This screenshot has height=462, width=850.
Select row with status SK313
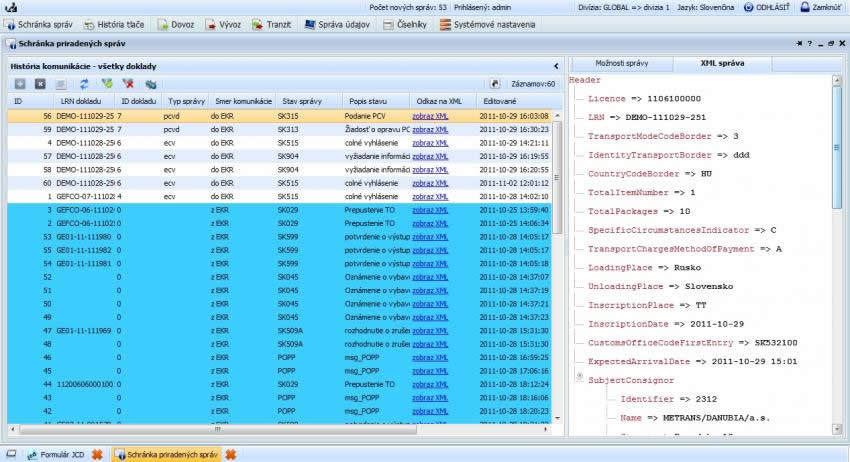pos(280,130)
